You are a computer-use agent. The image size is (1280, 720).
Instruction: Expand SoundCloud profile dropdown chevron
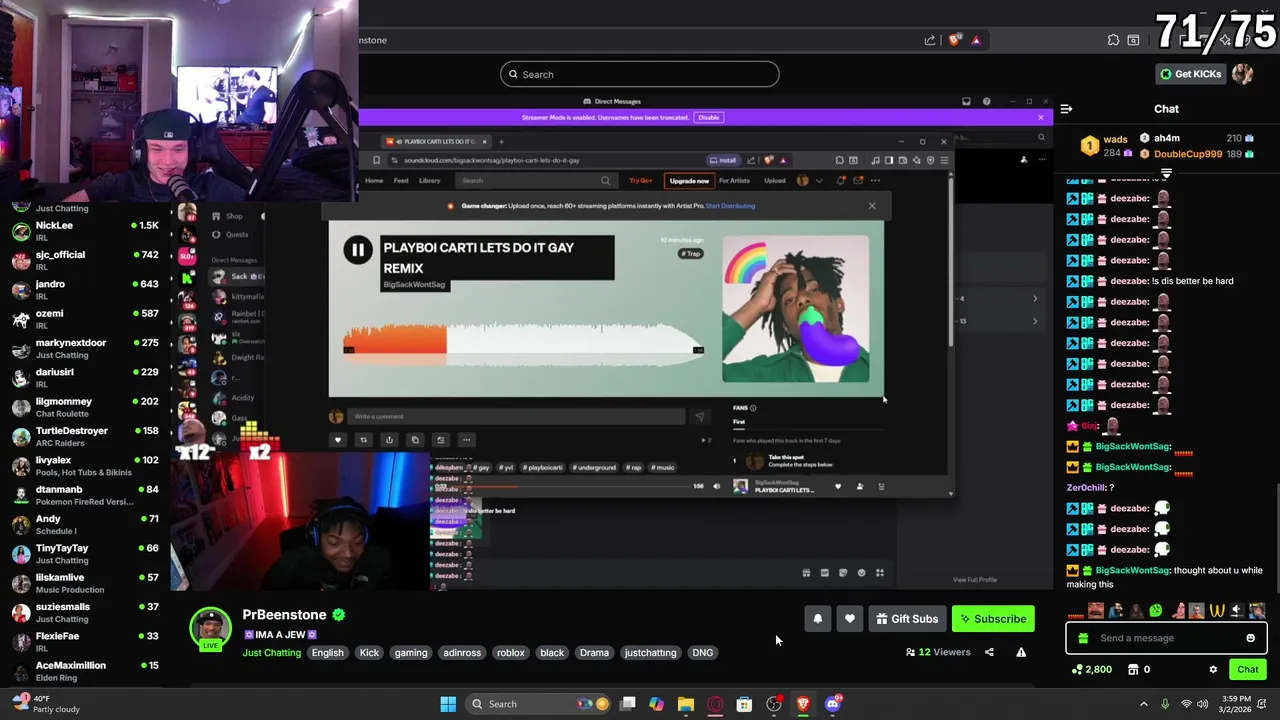pos(819,181)
